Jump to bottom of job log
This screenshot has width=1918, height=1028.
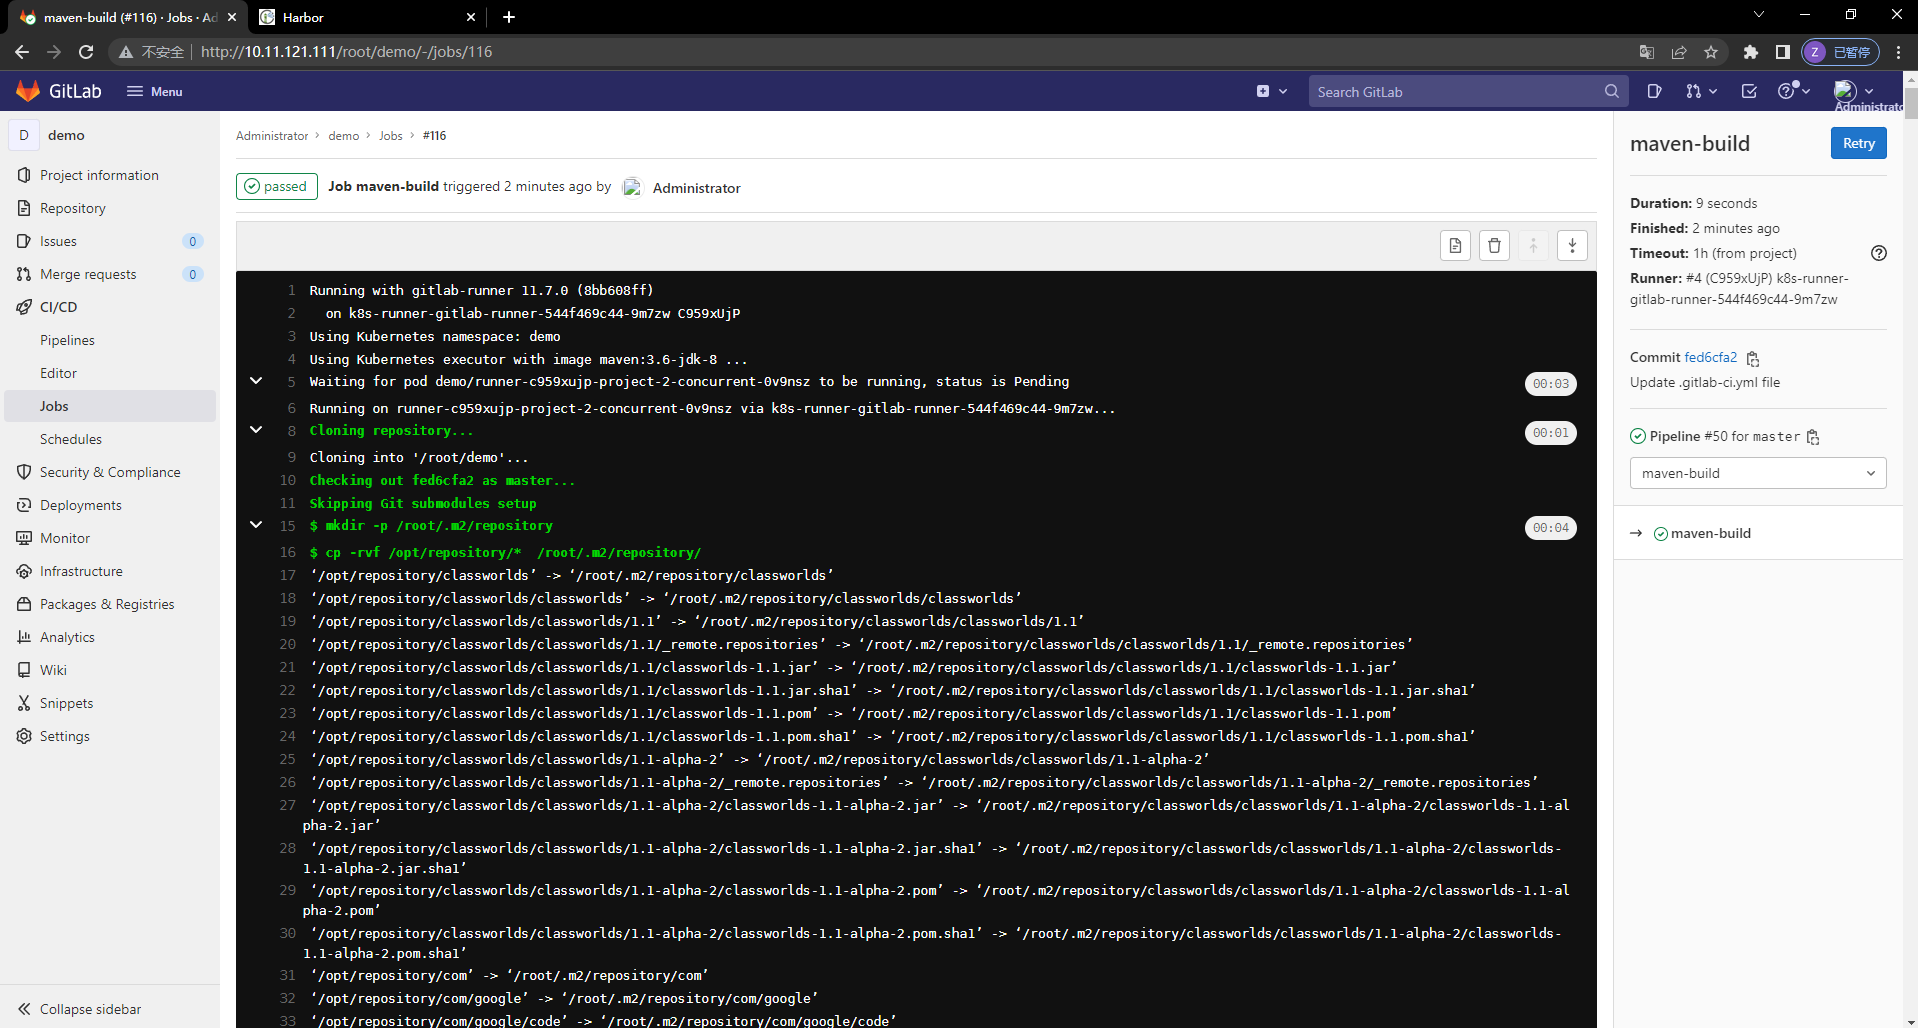click(1572, 246)
